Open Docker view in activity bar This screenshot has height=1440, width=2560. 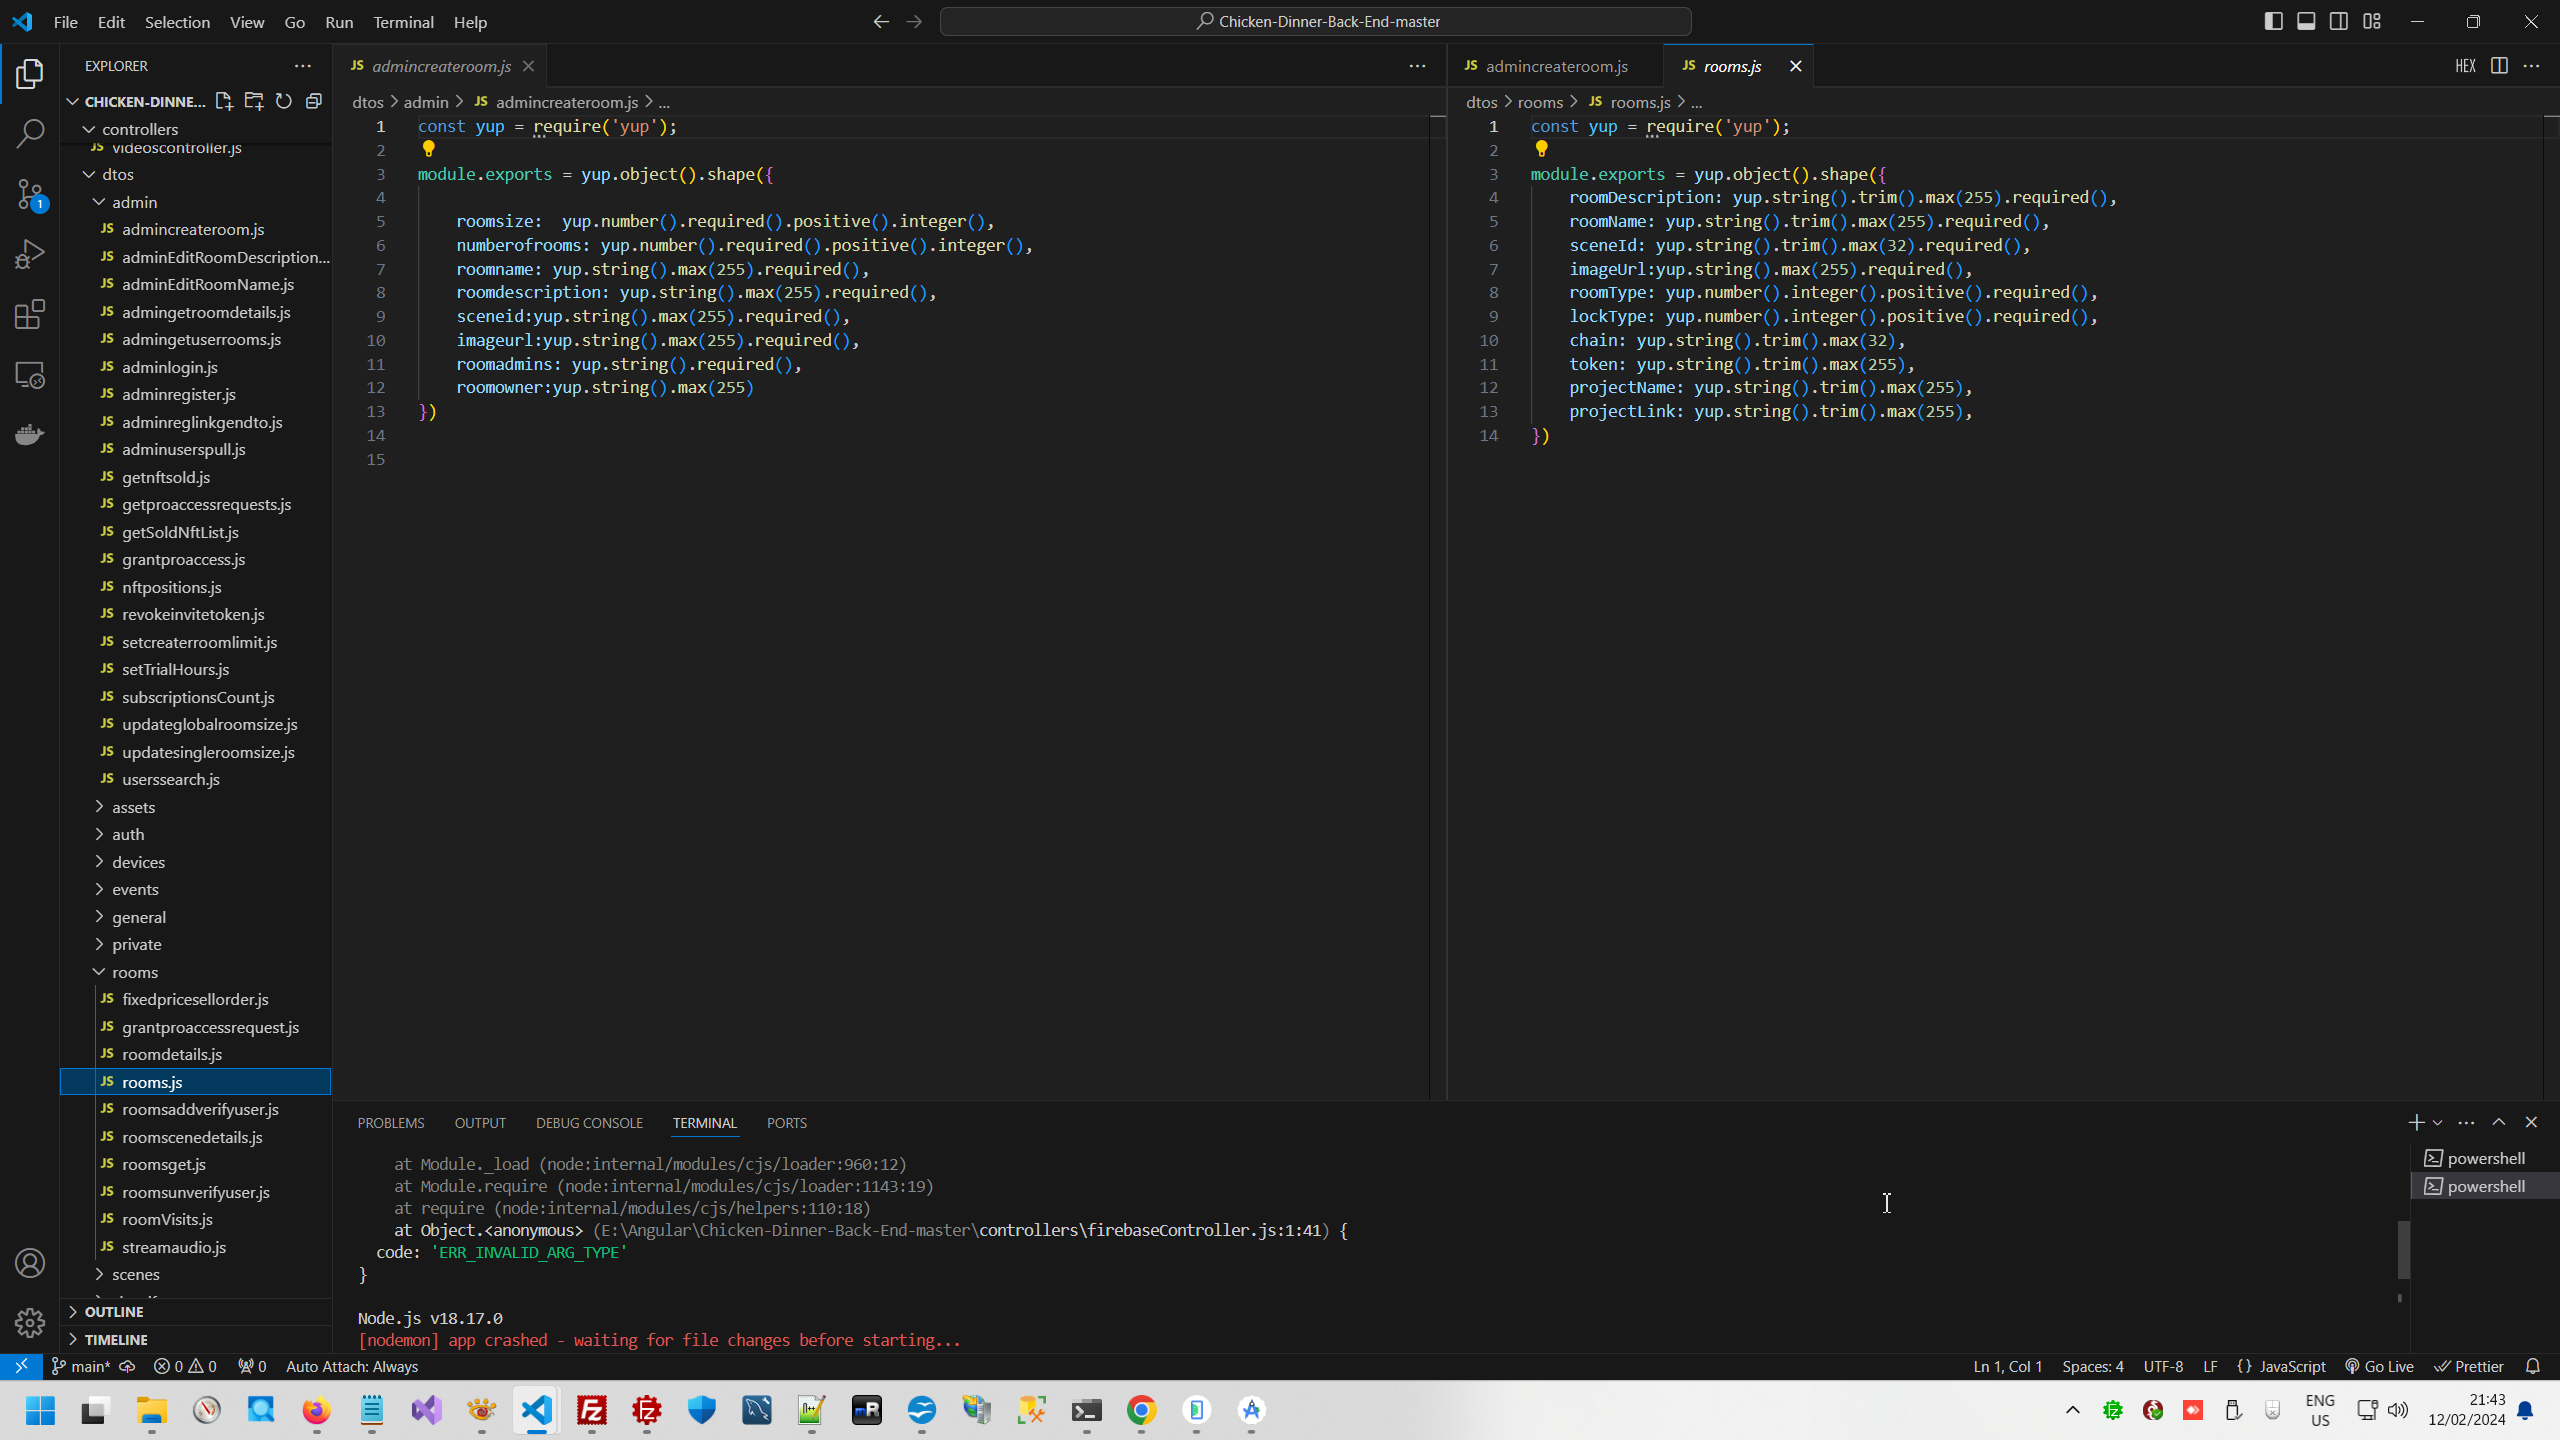30,435
